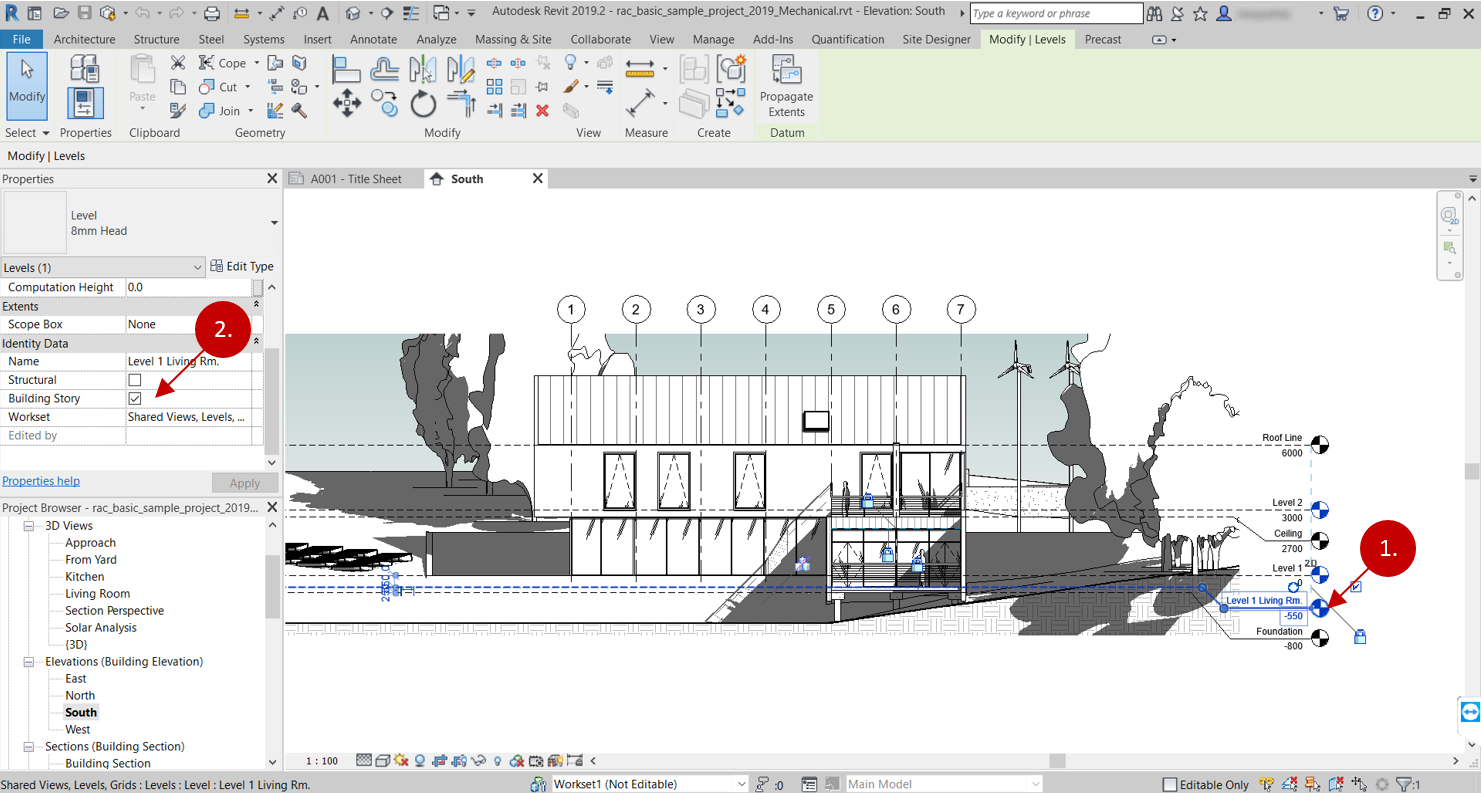The width and height of the screenshot is (1482, 793).
Task: Toggle Reveal Hidden Elements lightbulb
Action: 497,761
